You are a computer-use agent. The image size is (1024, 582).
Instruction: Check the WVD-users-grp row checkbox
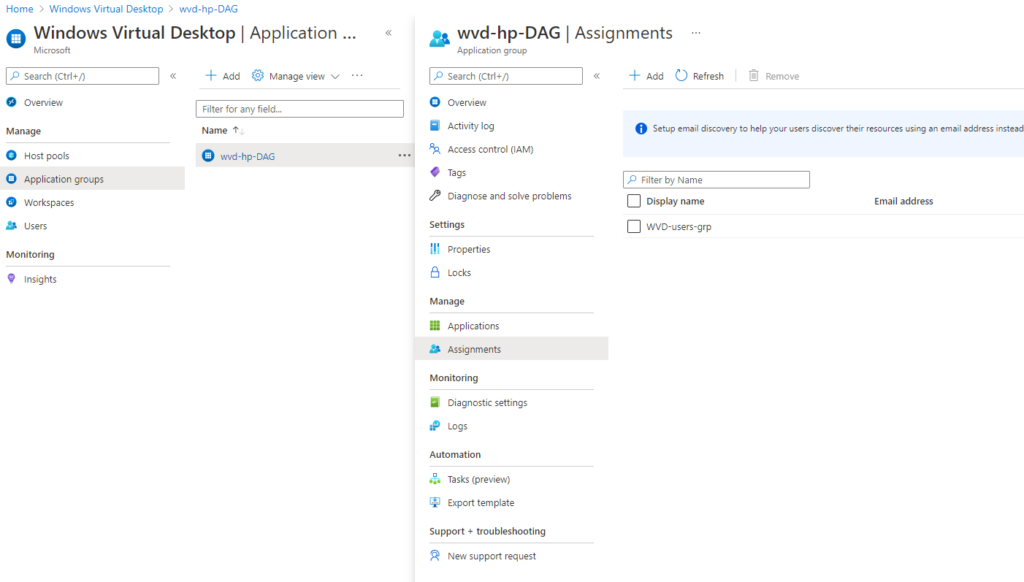coord(633,226)
